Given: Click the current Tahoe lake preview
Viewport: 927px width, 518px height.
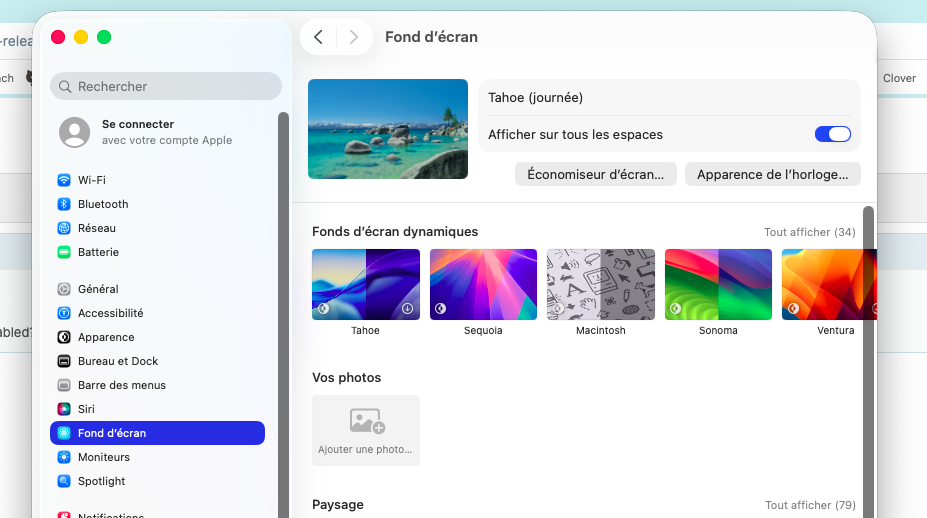Looking at the screenshot, I should (388, 129).
